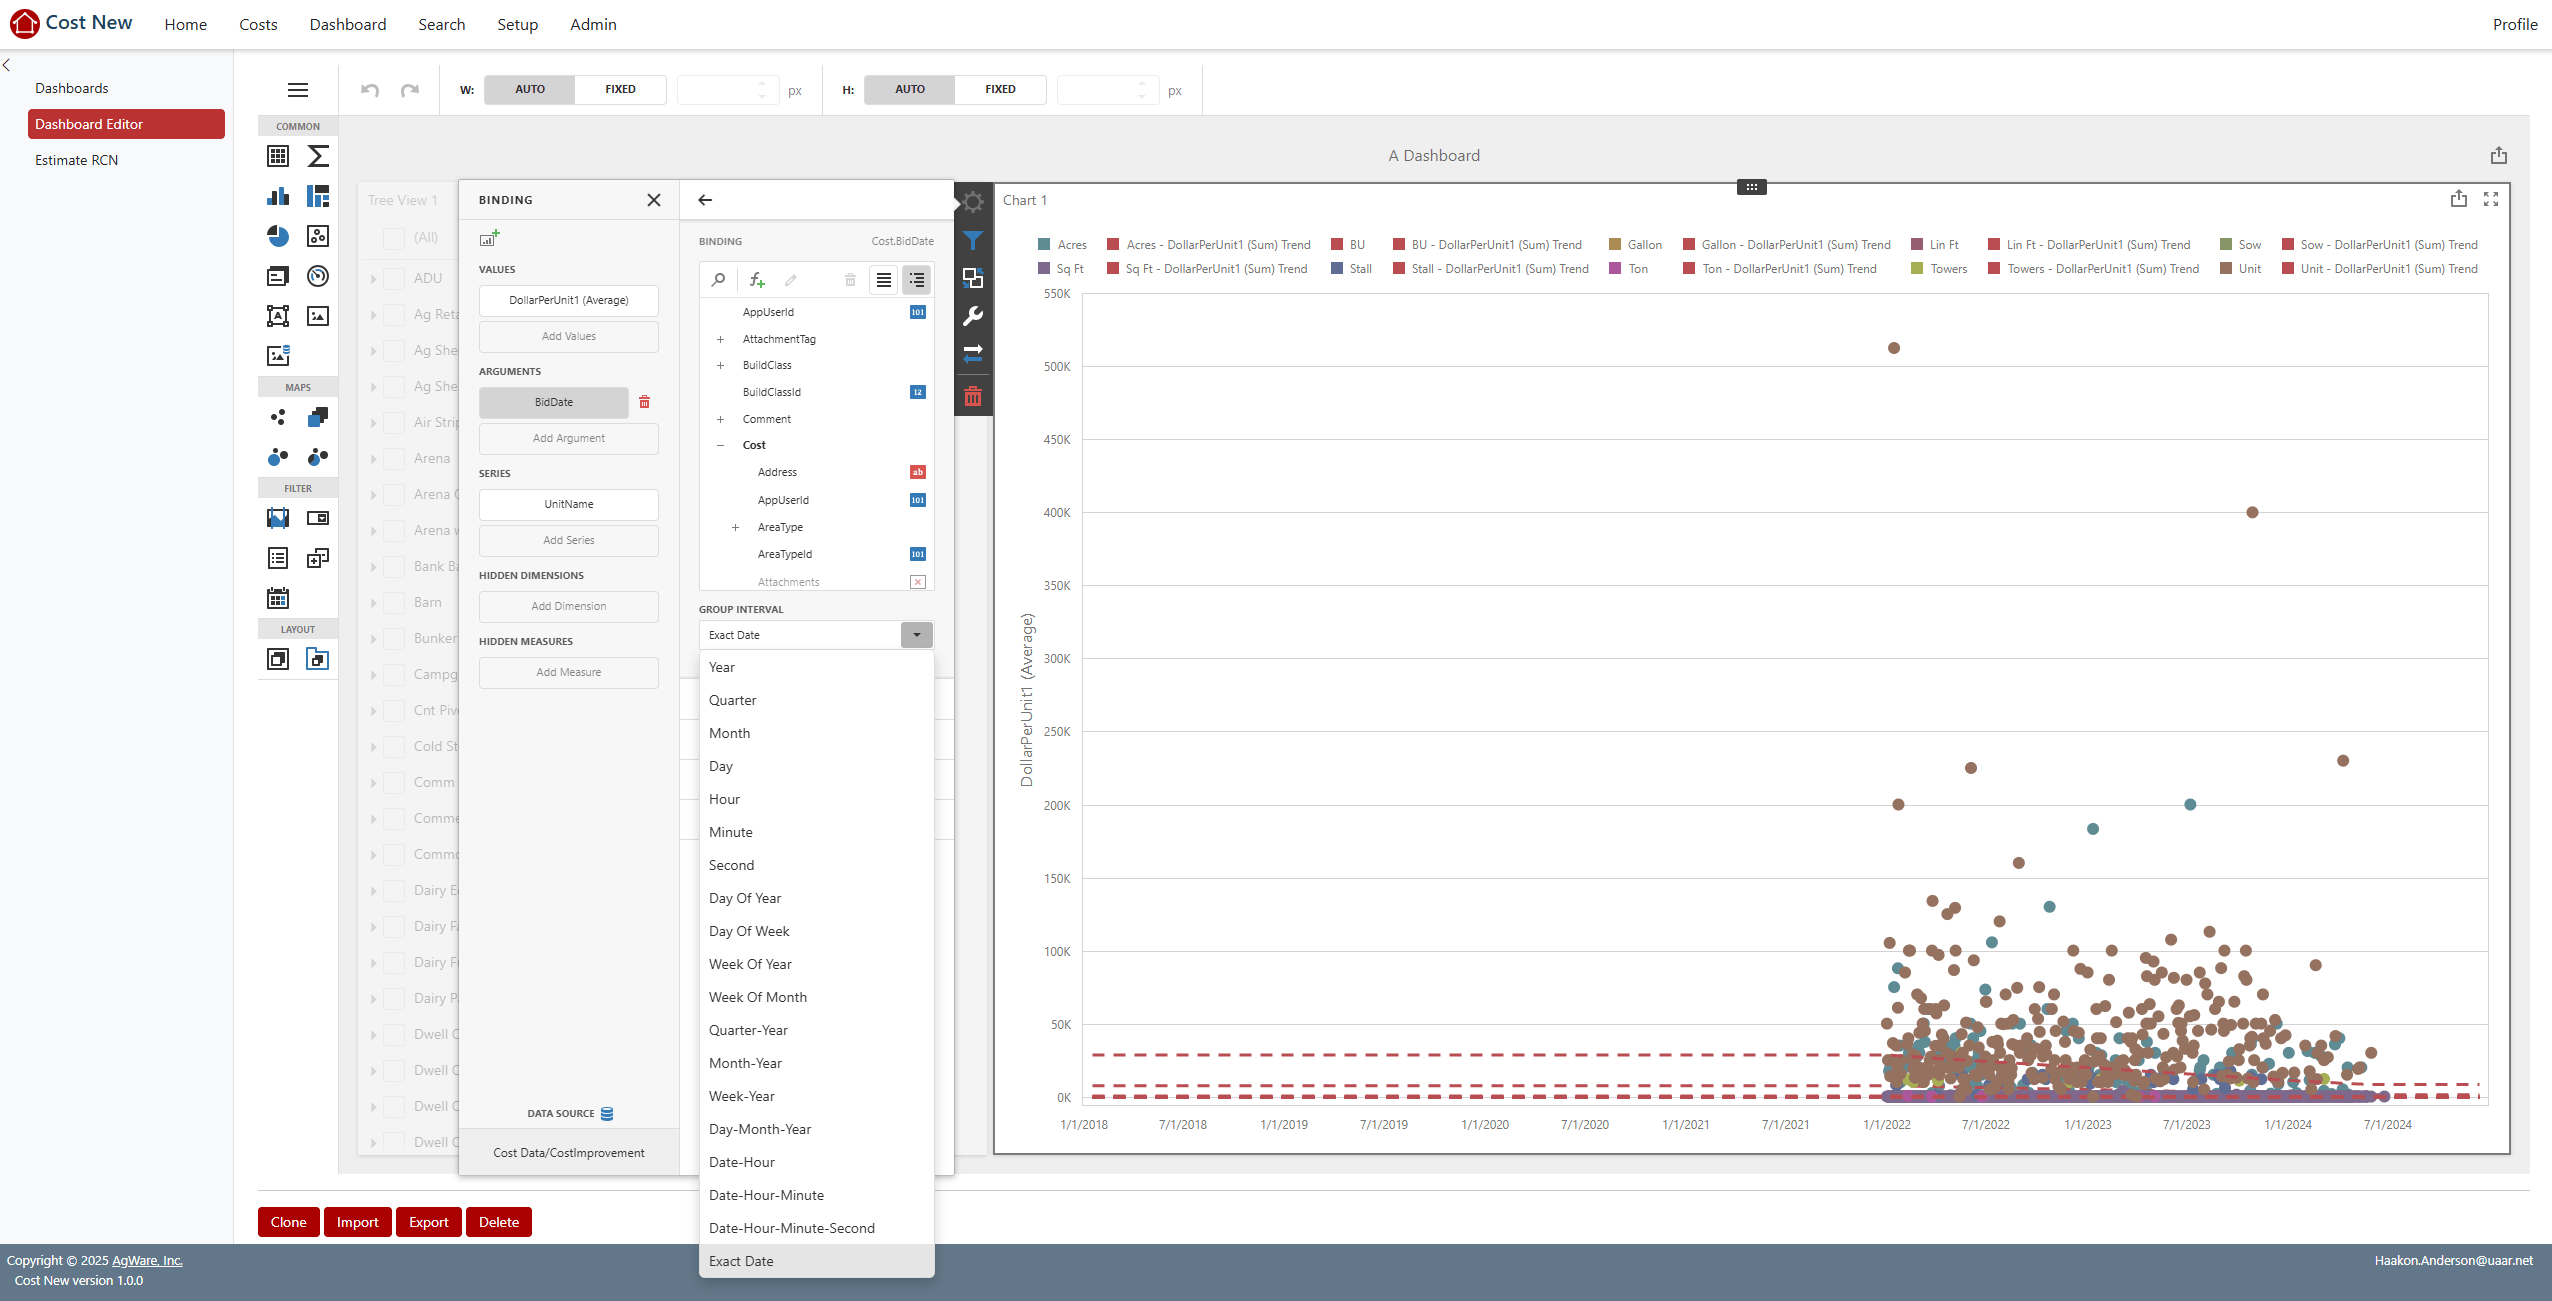Select the Date Filter widget
This screenshot has width=2552, height=1301.
coord(278,598)
